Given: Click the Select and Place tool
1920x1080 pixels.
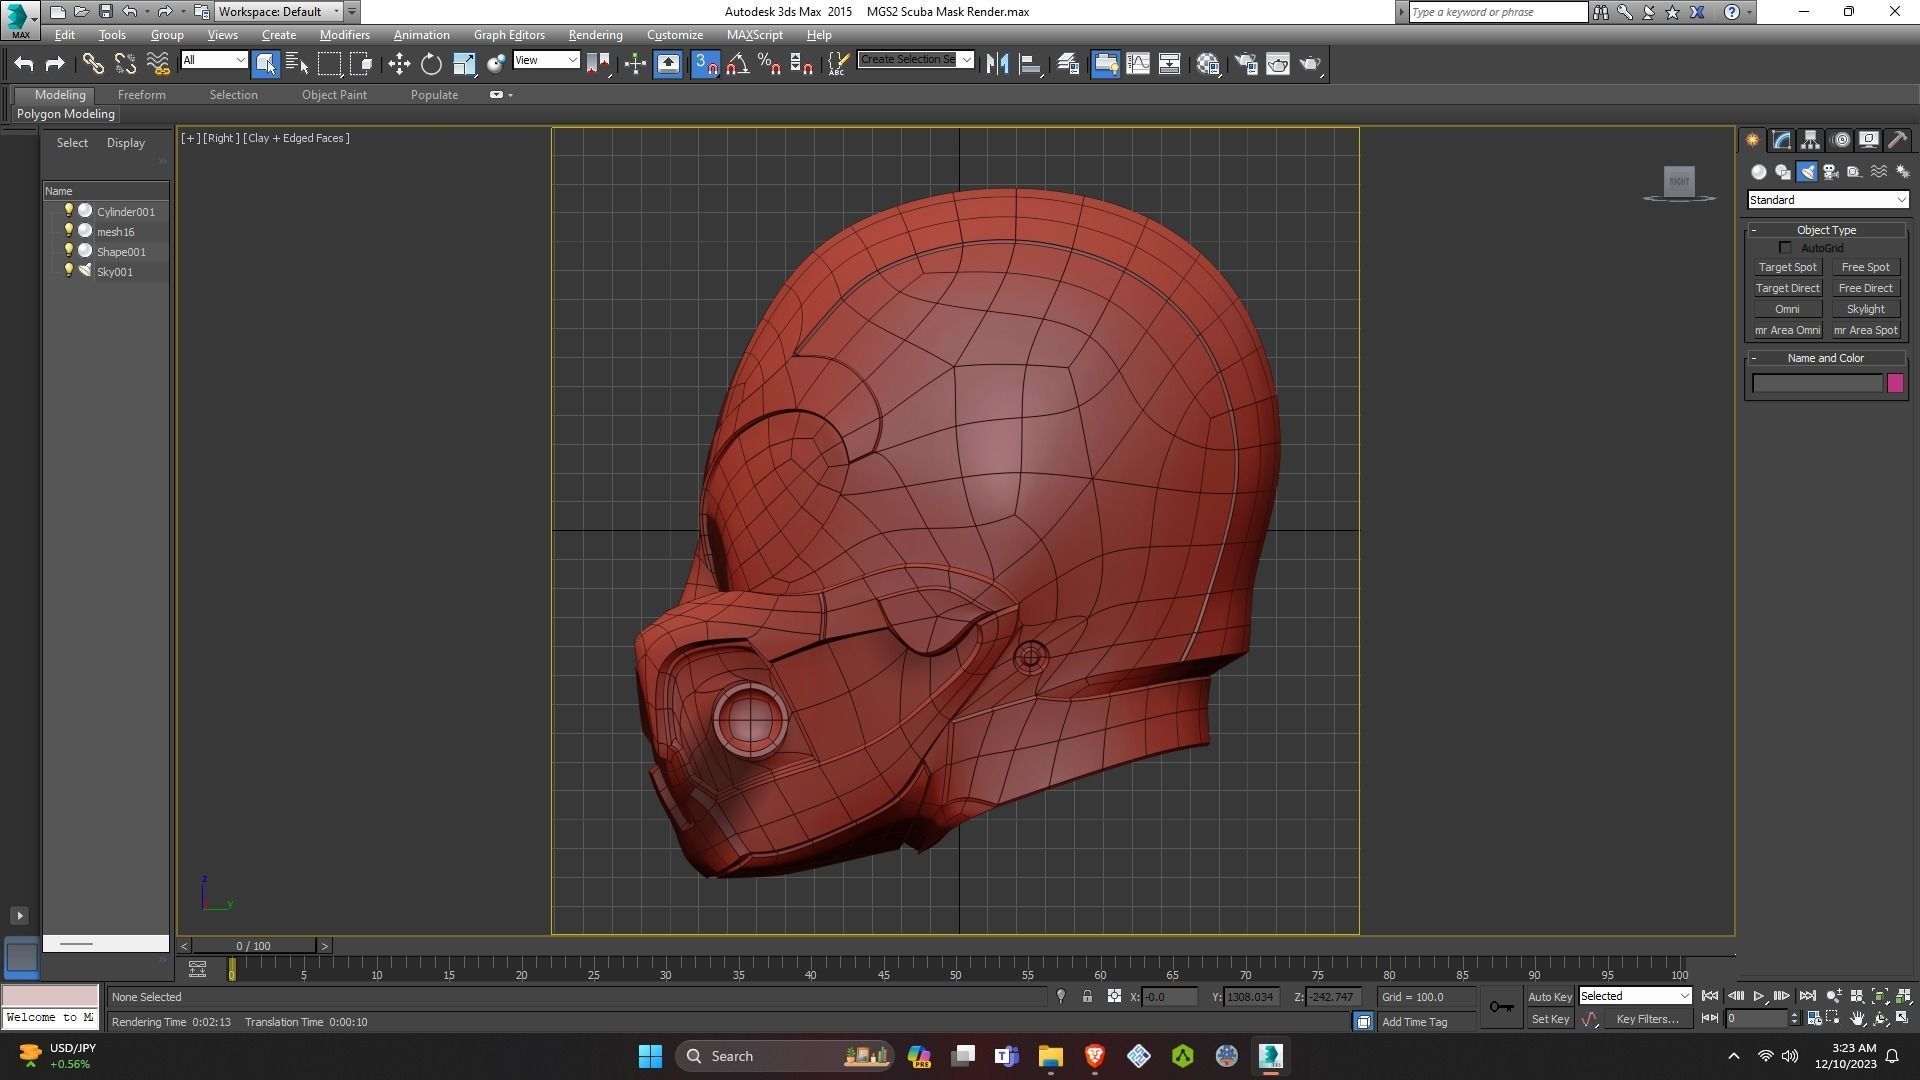Looking at the screenshot, I should [x=495, y=64].
